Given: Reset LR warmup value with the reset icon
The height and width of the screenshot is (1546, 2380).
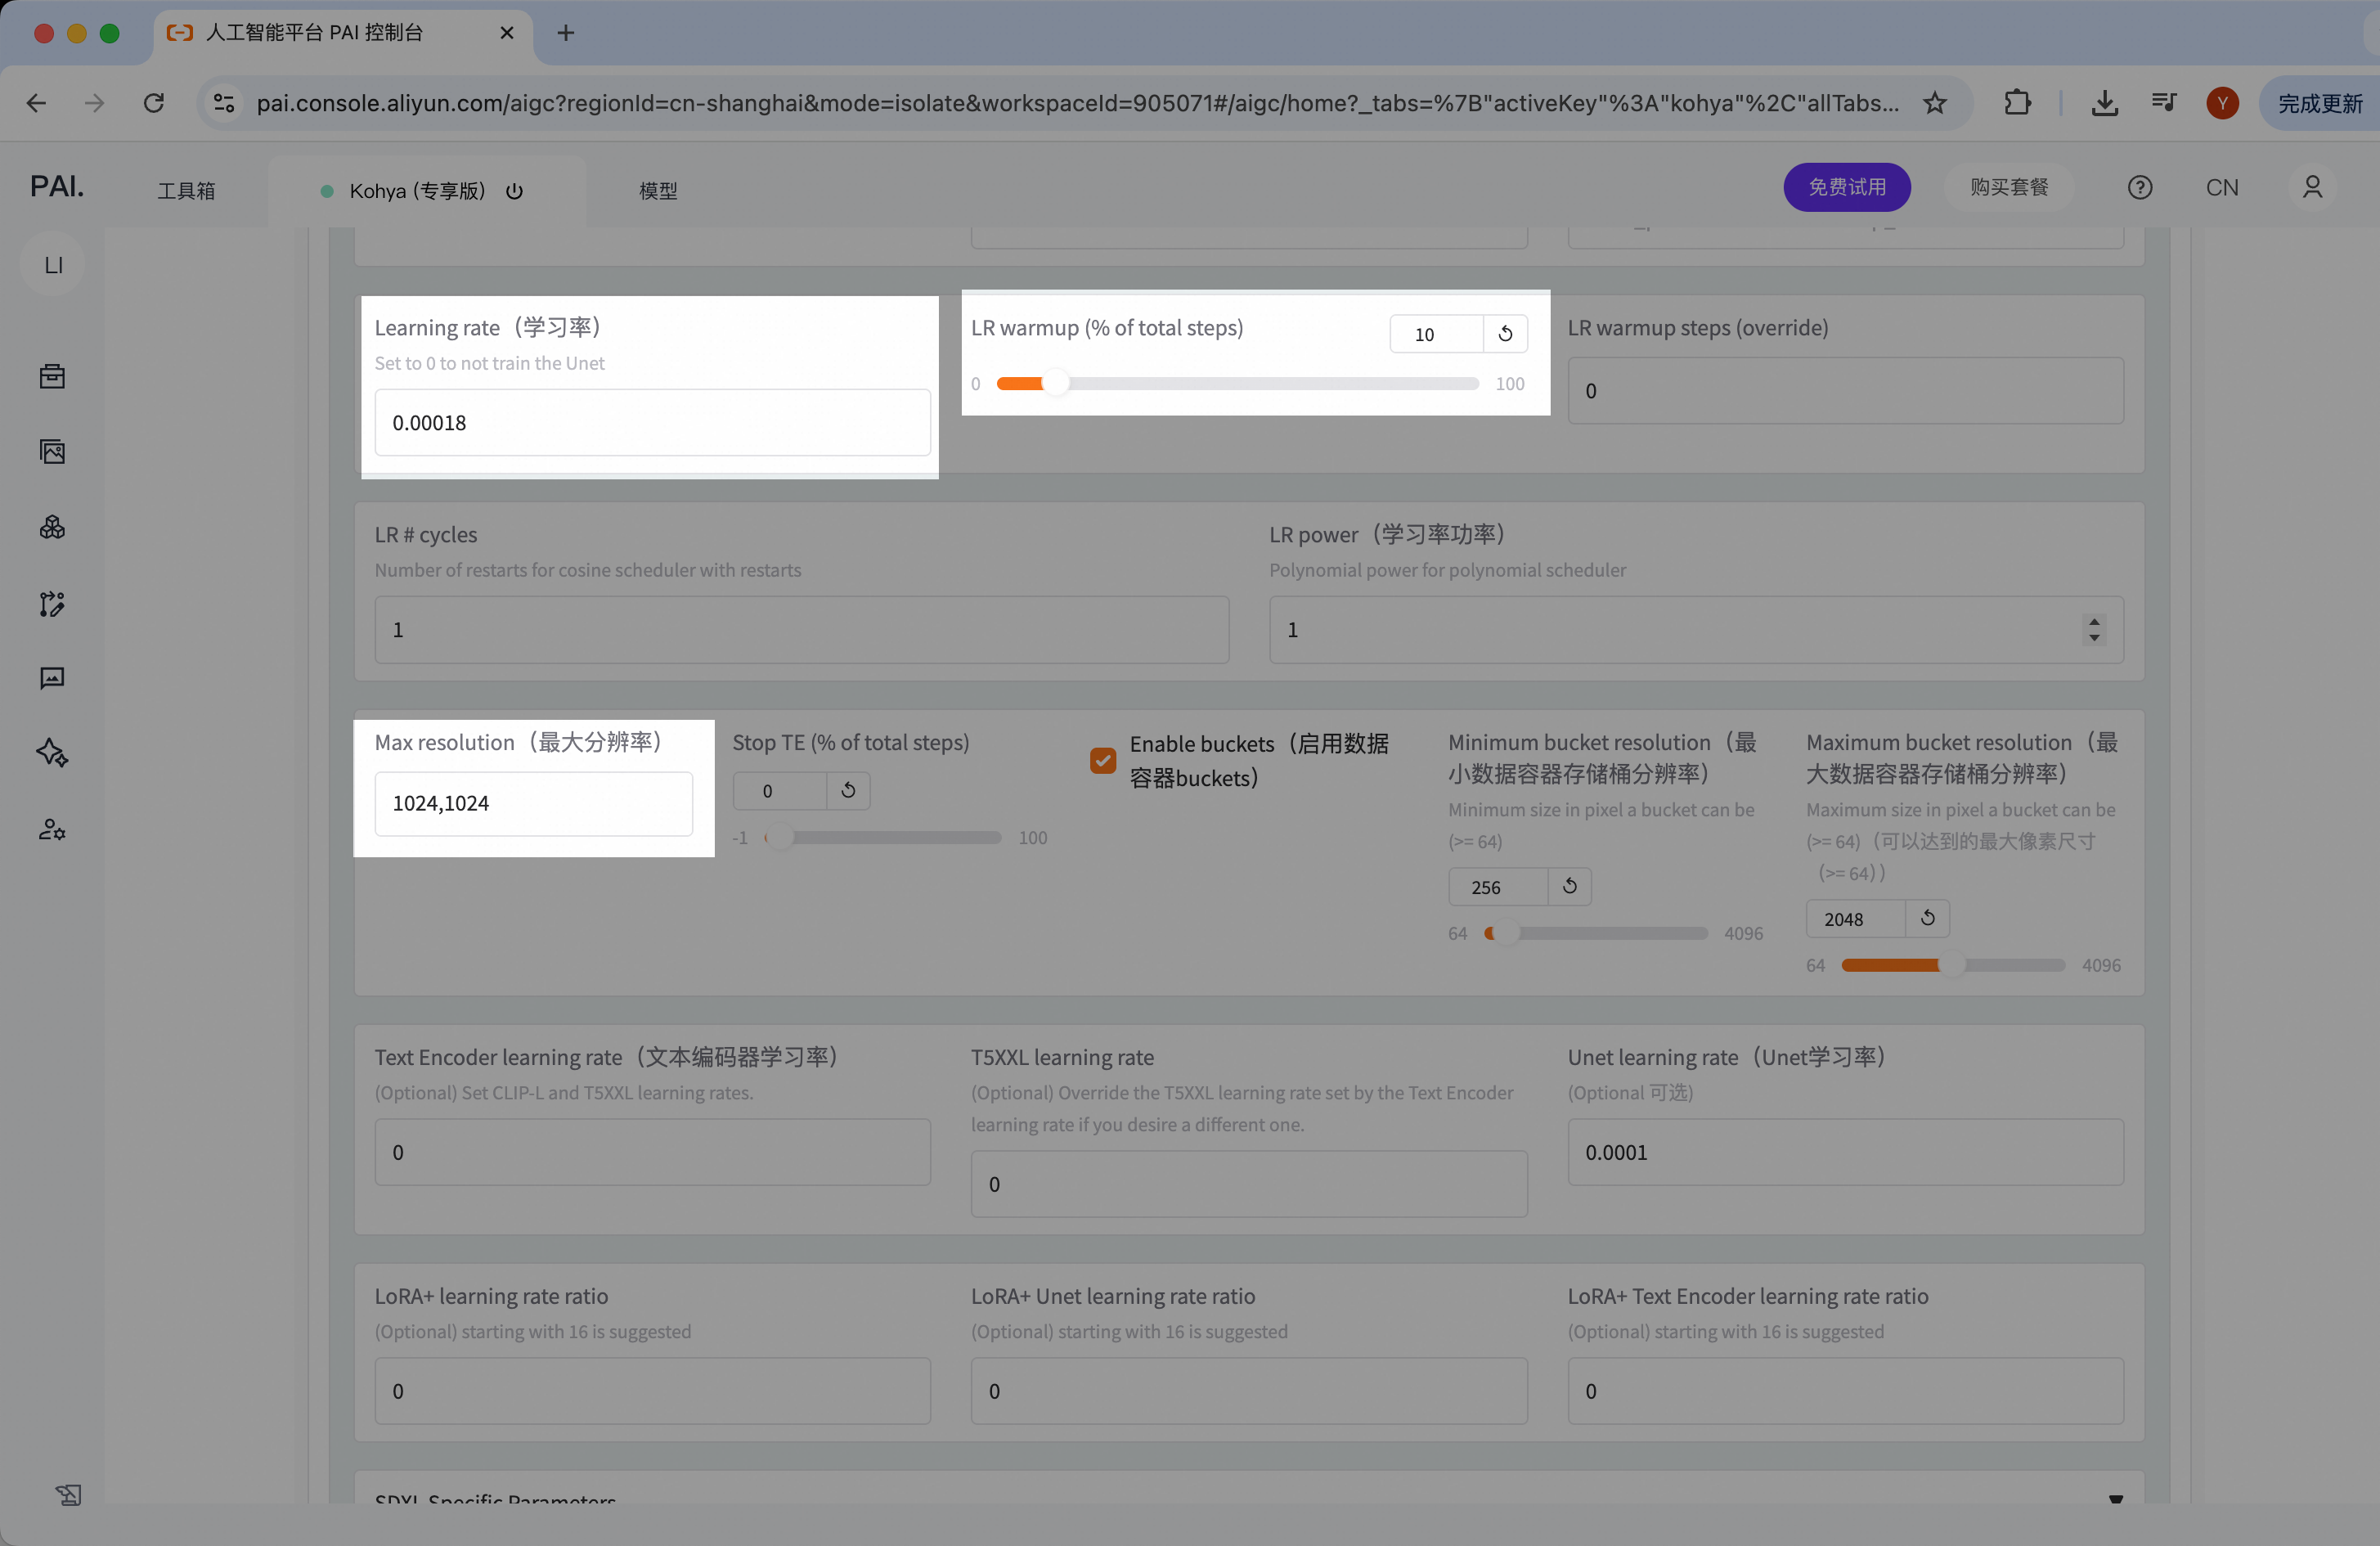Looking at the screenshot, I should coord(1505,334).
